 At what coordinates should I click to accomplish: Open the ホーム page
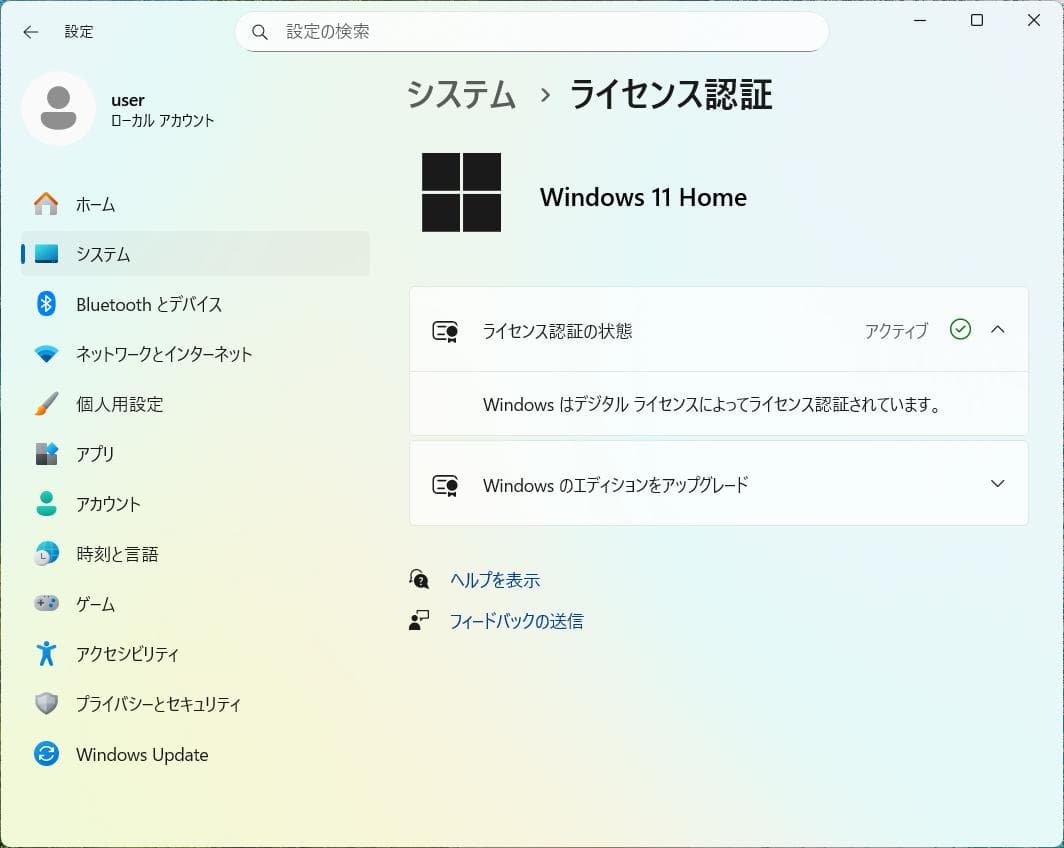[195, 204]
